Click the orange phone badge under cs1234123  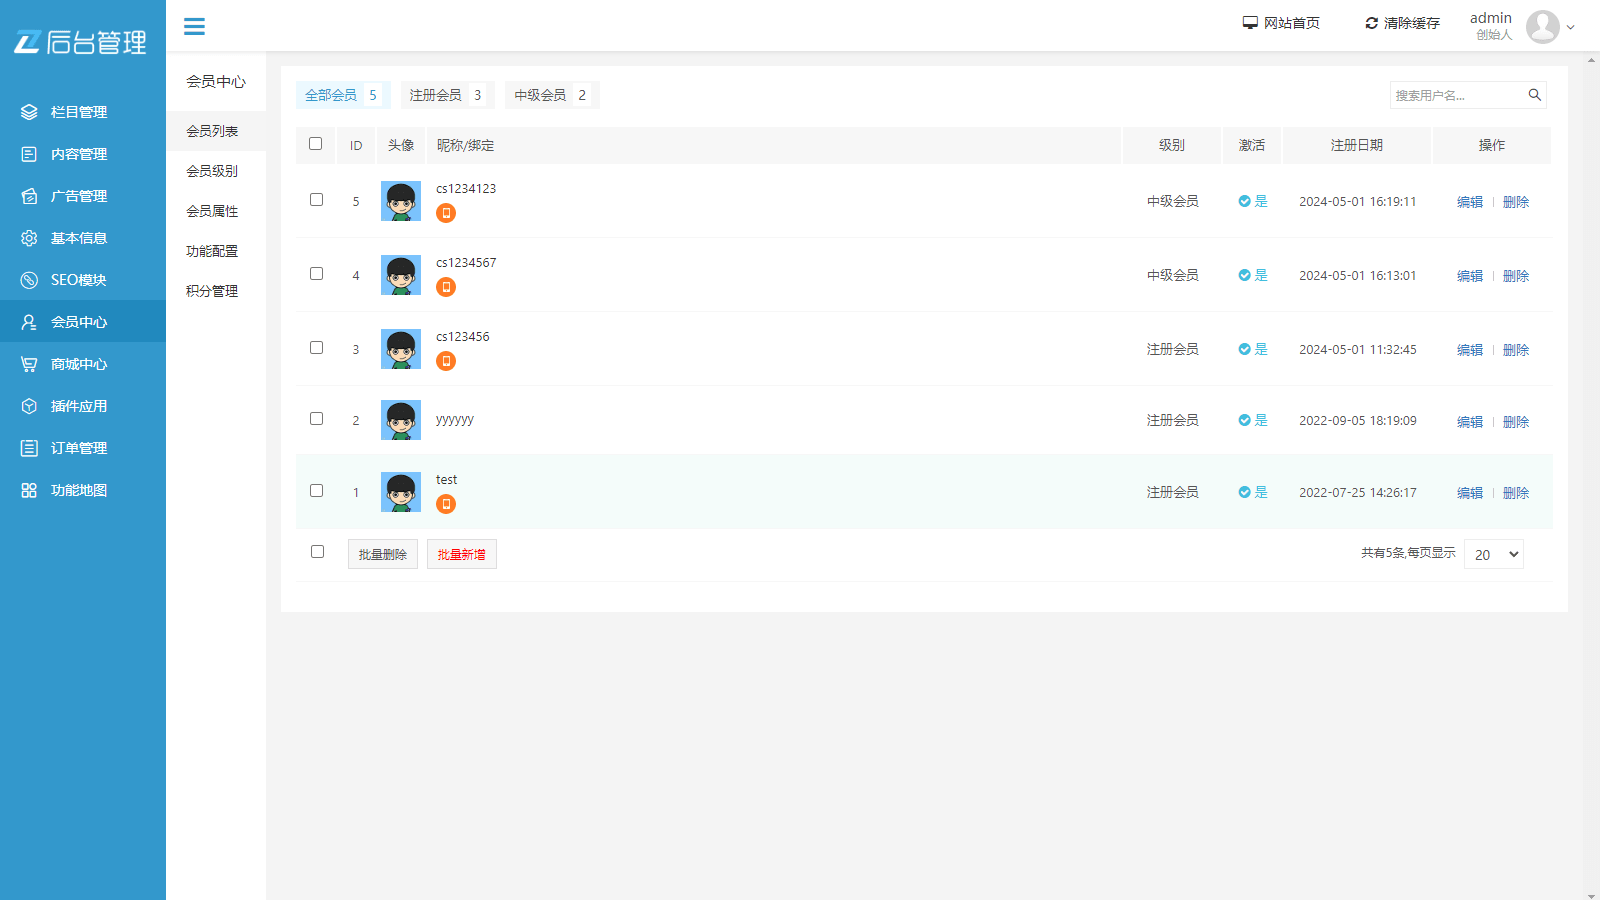click(x=446, y=213)
